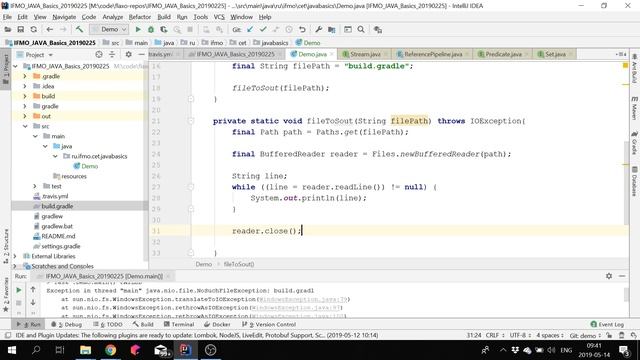Open File Explorer from the taskbar

coord(85,350)
